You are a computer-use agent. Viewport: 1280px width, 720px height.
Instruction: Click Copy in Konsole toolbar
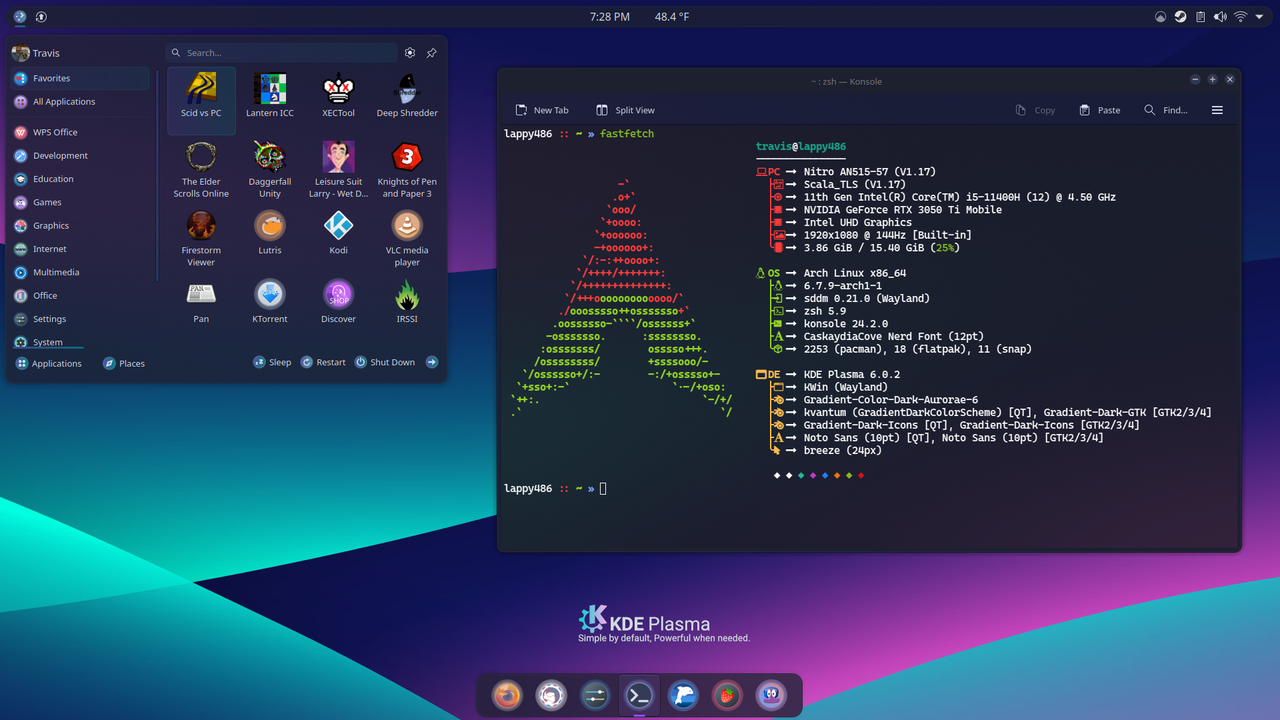click(x=1035, y=110)
